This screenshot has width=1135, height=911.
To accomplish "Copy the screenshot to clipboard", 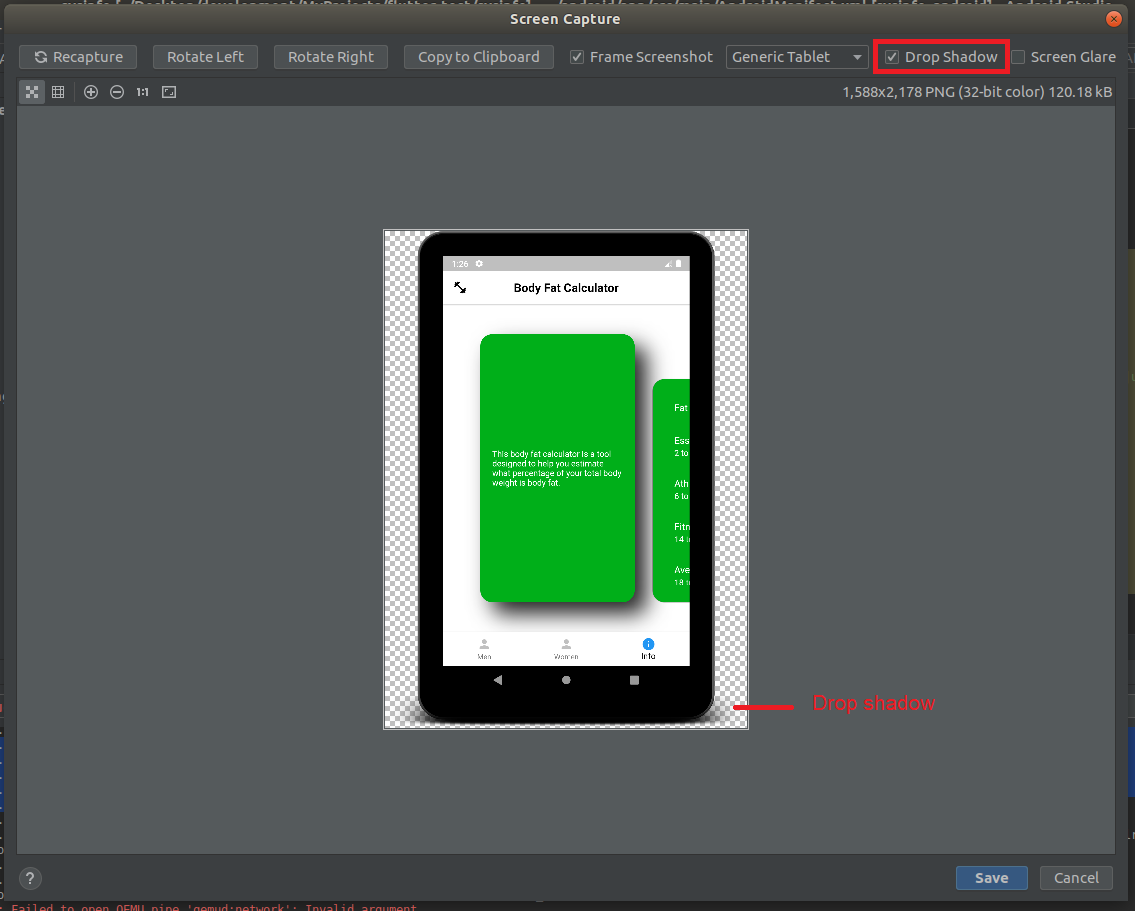I will [478, 57].
